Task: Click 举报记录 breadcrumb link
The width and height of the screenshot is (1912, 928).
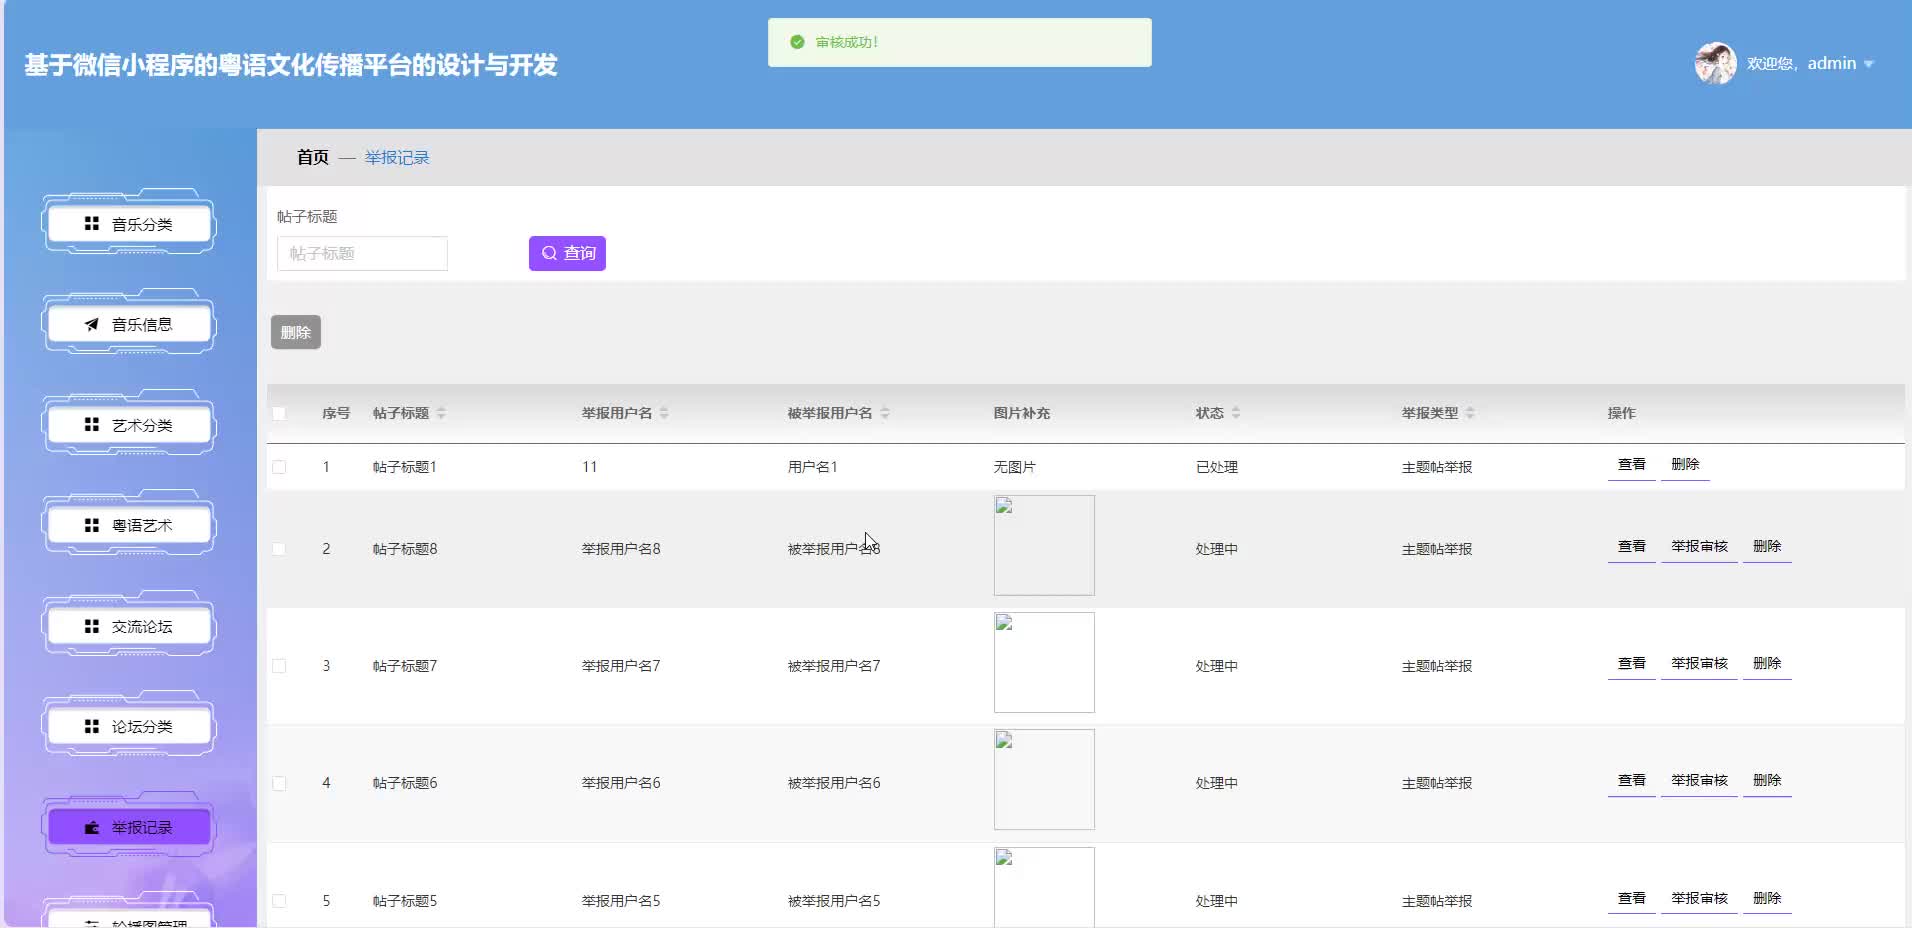Action: pos(397,157)
